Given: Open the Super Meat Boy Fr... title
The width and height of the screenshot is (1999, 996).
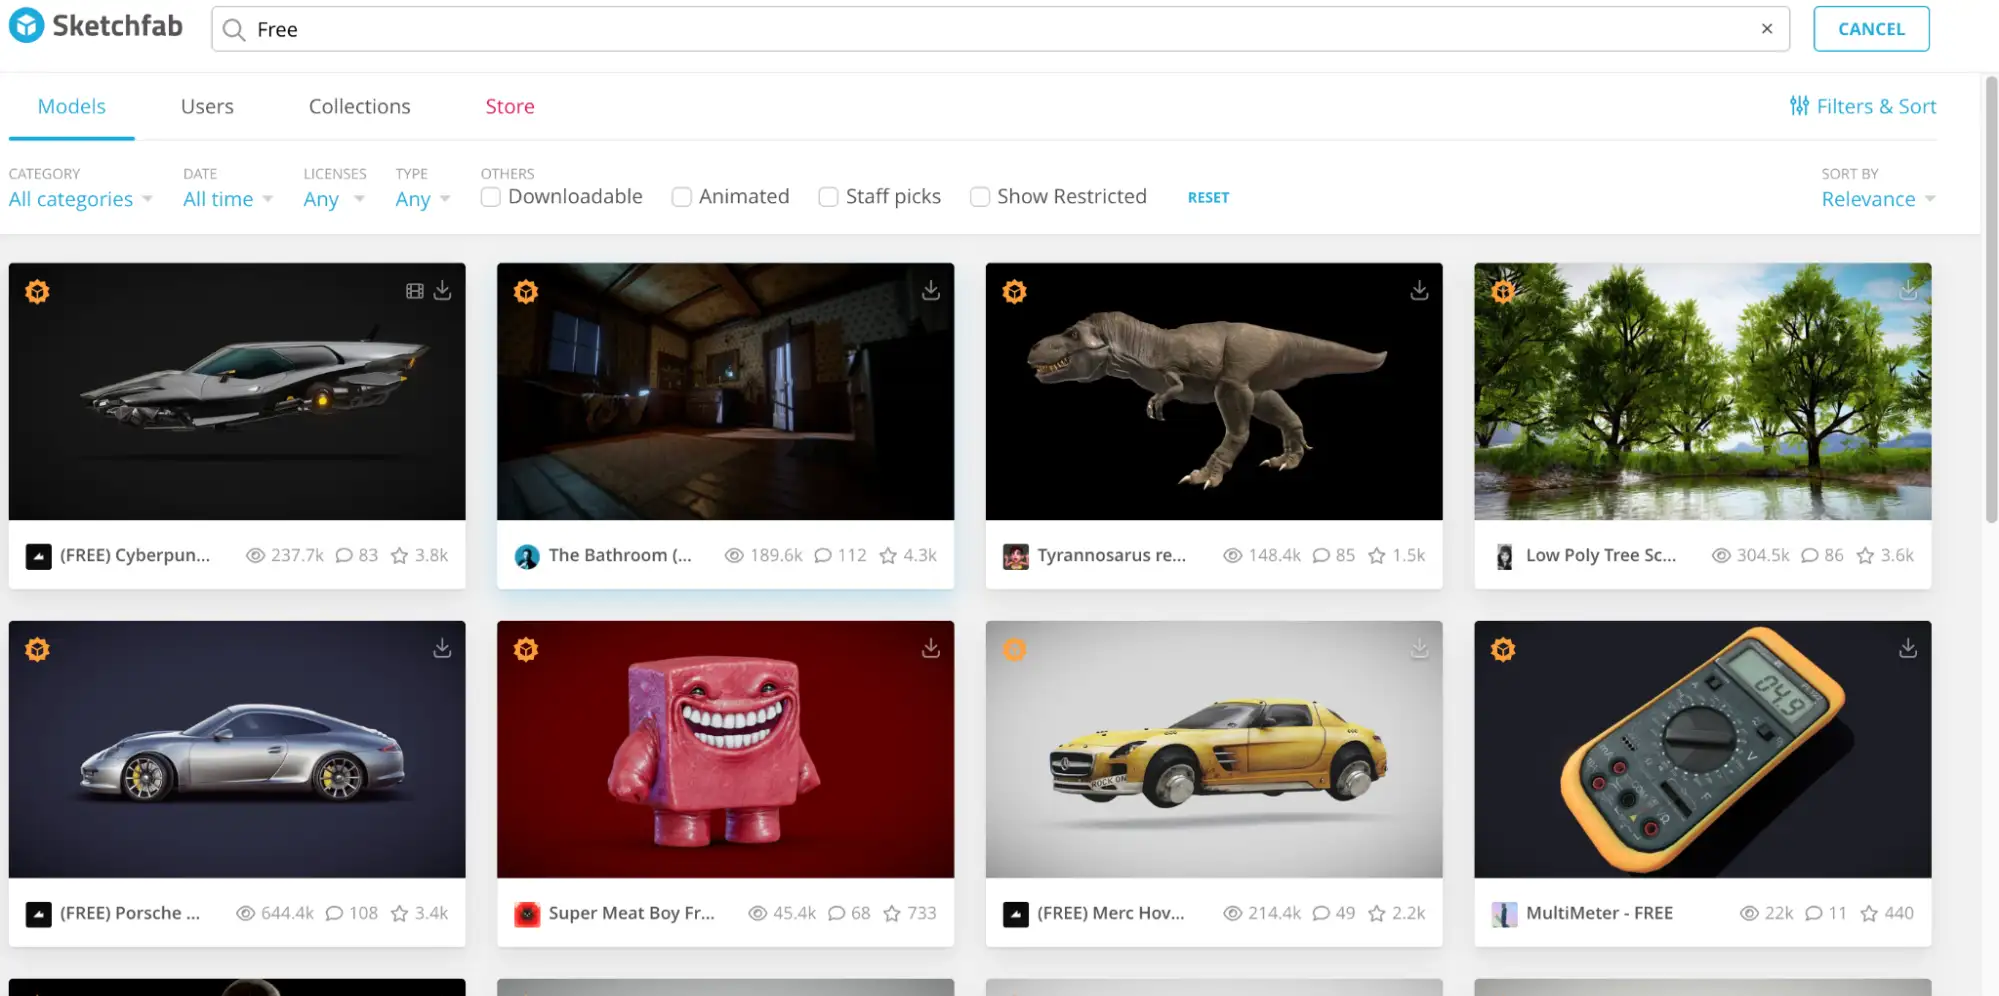Looking at the screenshot, I should pos(632,913).
